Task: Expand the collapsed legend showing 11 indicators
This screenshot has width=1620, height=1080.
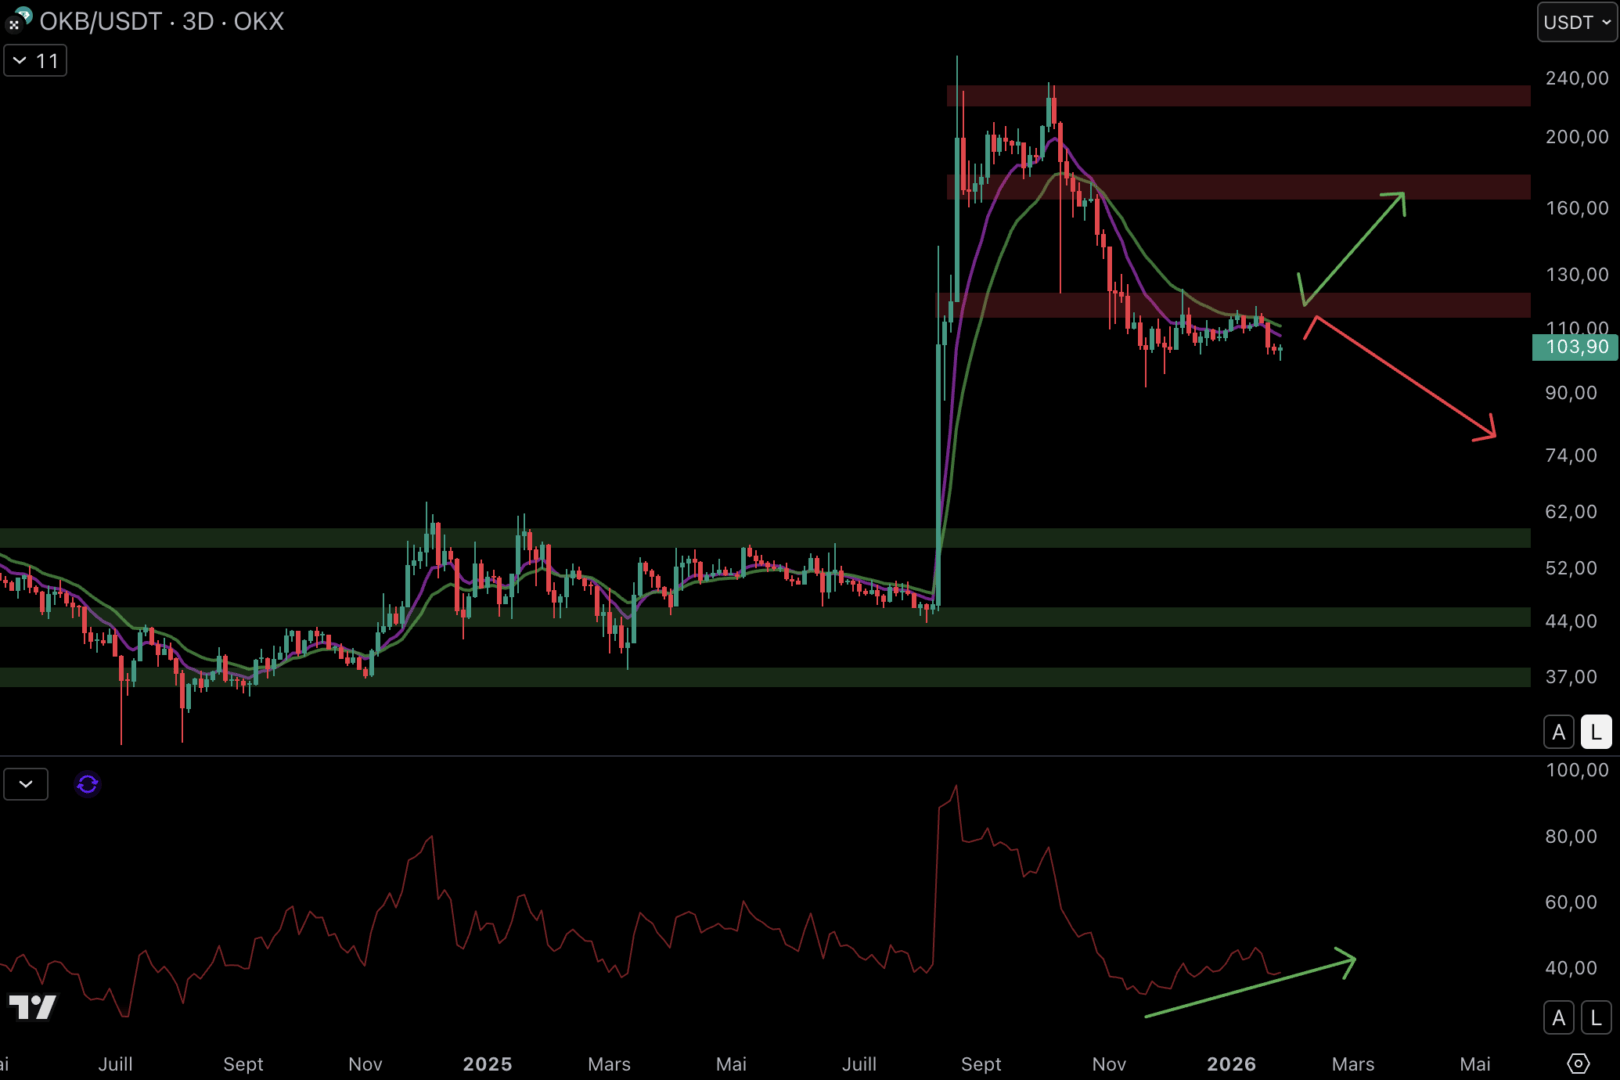Action: (35, 61)
